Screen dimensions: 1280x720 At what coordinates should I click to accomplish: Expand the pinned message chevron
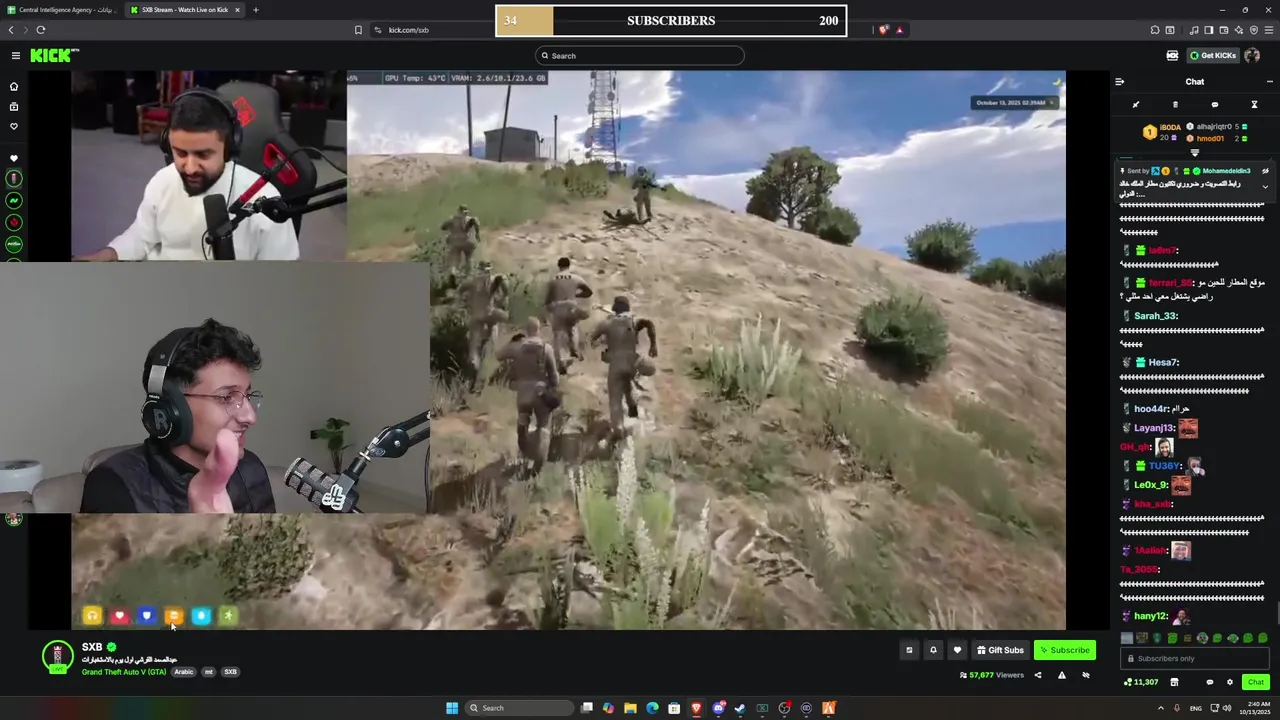tap(1265, 187)
